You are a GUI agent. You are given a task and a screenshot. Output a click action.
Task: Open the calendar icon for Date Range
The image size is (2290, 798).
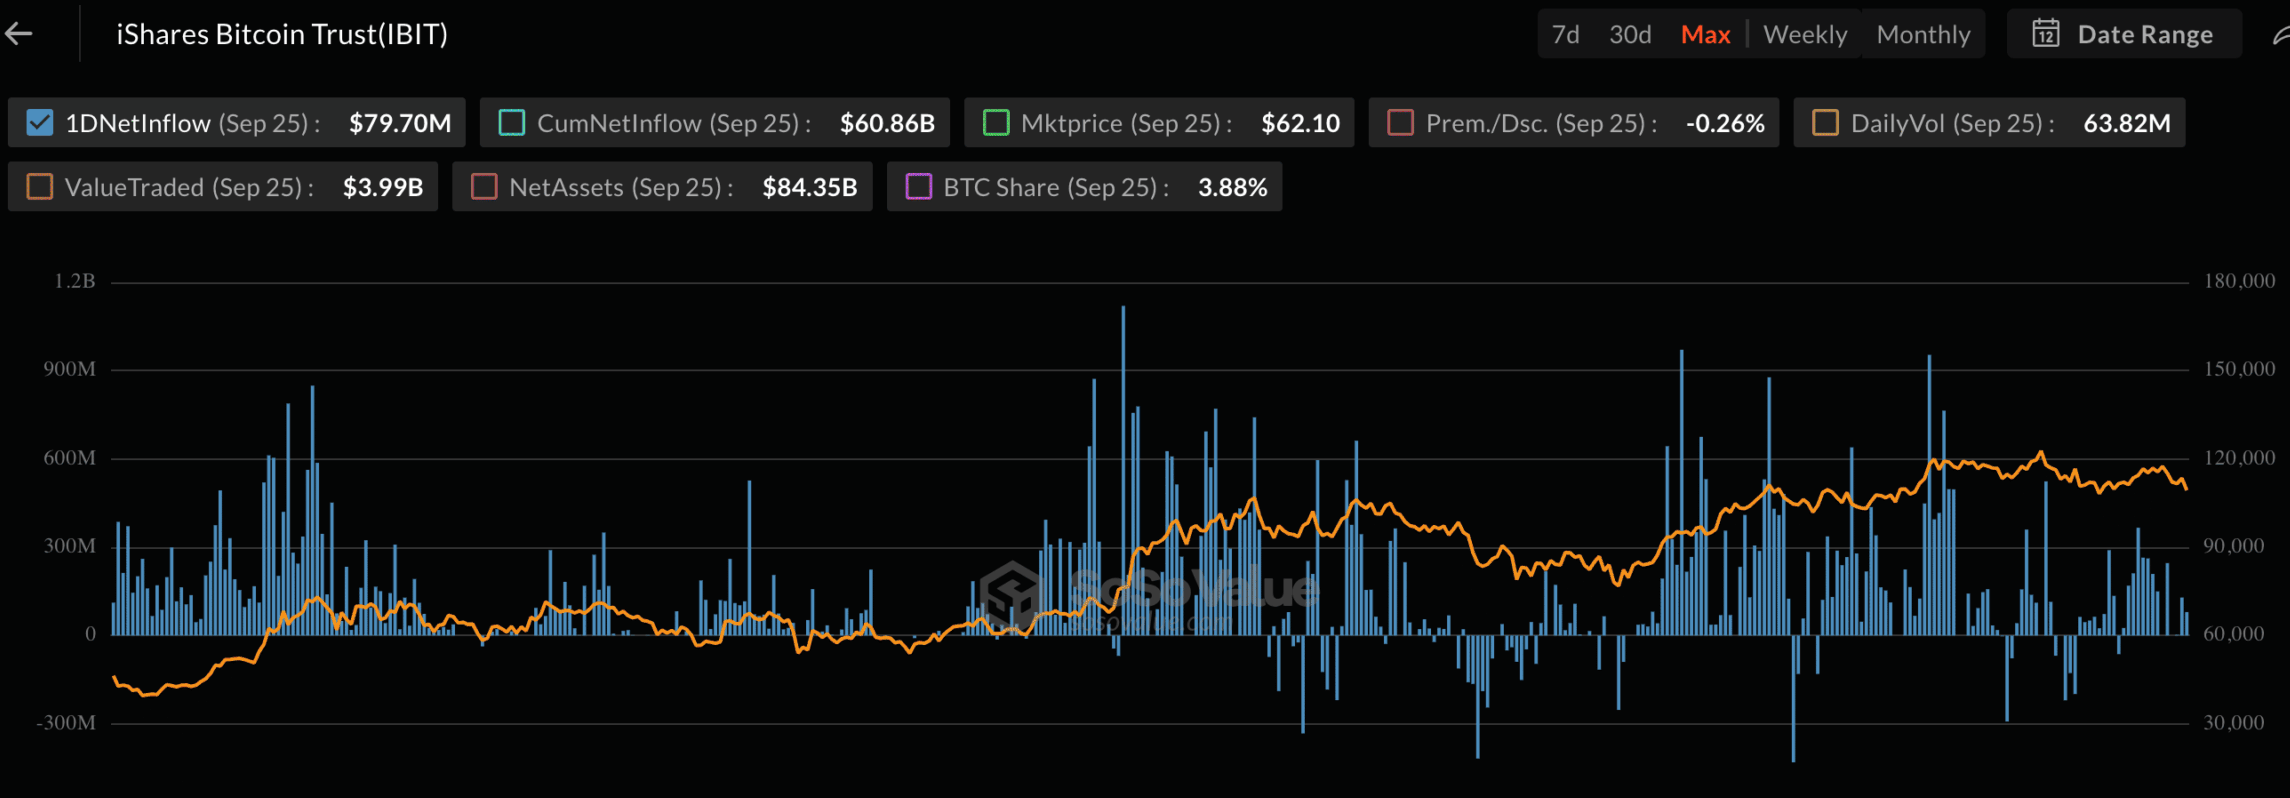tap(2045, 34)
